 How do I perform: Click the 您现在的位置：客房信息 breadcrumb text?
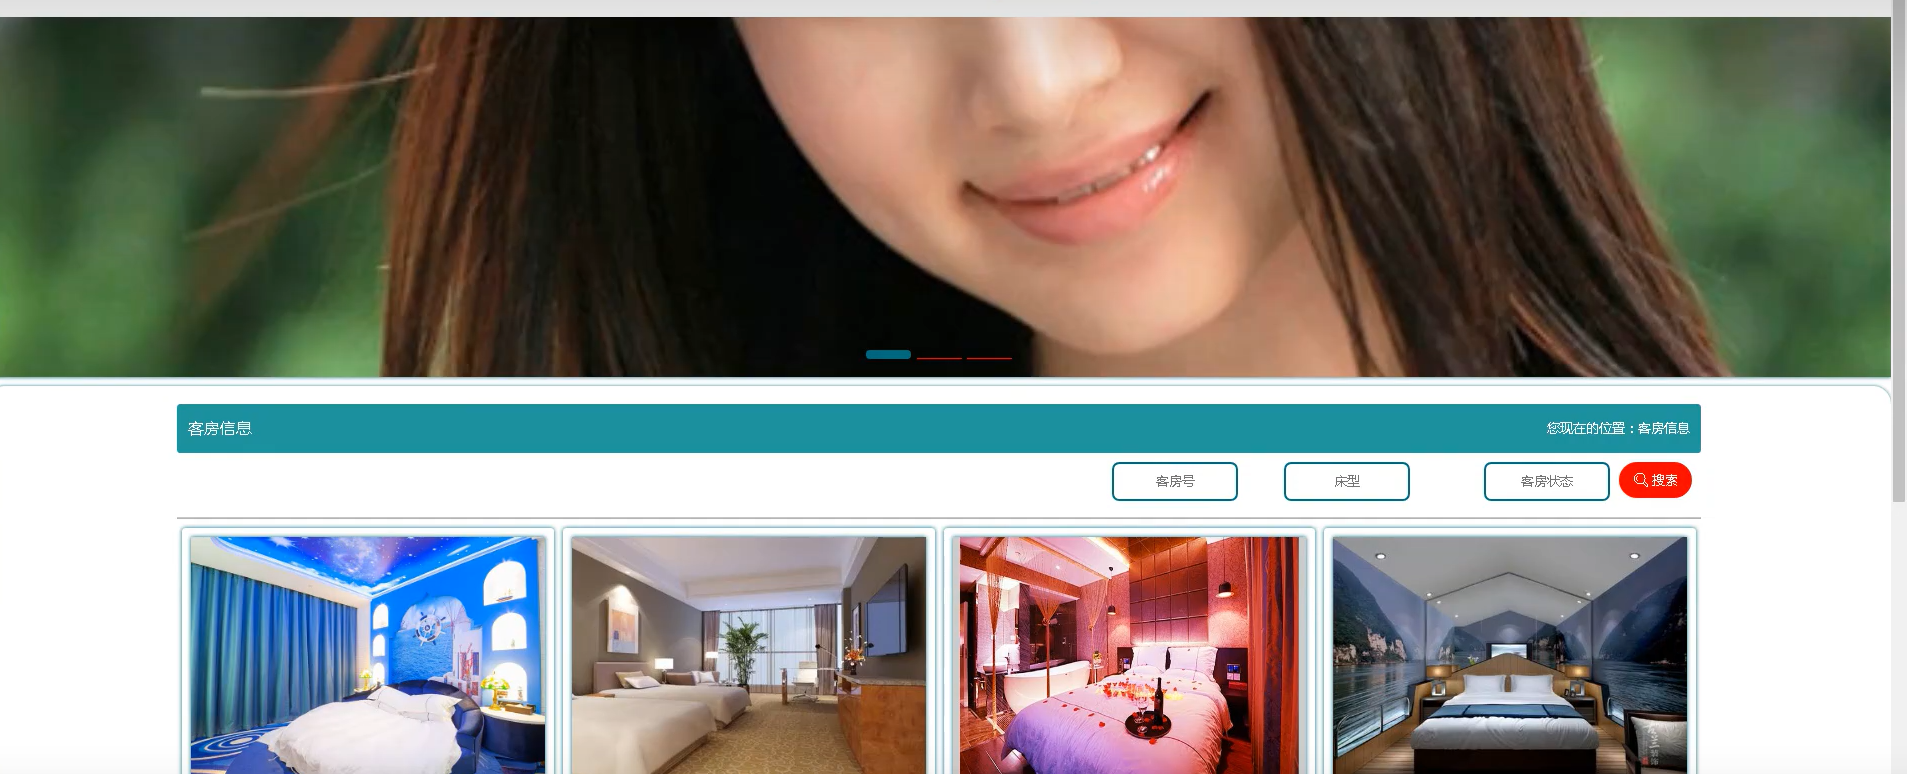[x=1618, y=428]
